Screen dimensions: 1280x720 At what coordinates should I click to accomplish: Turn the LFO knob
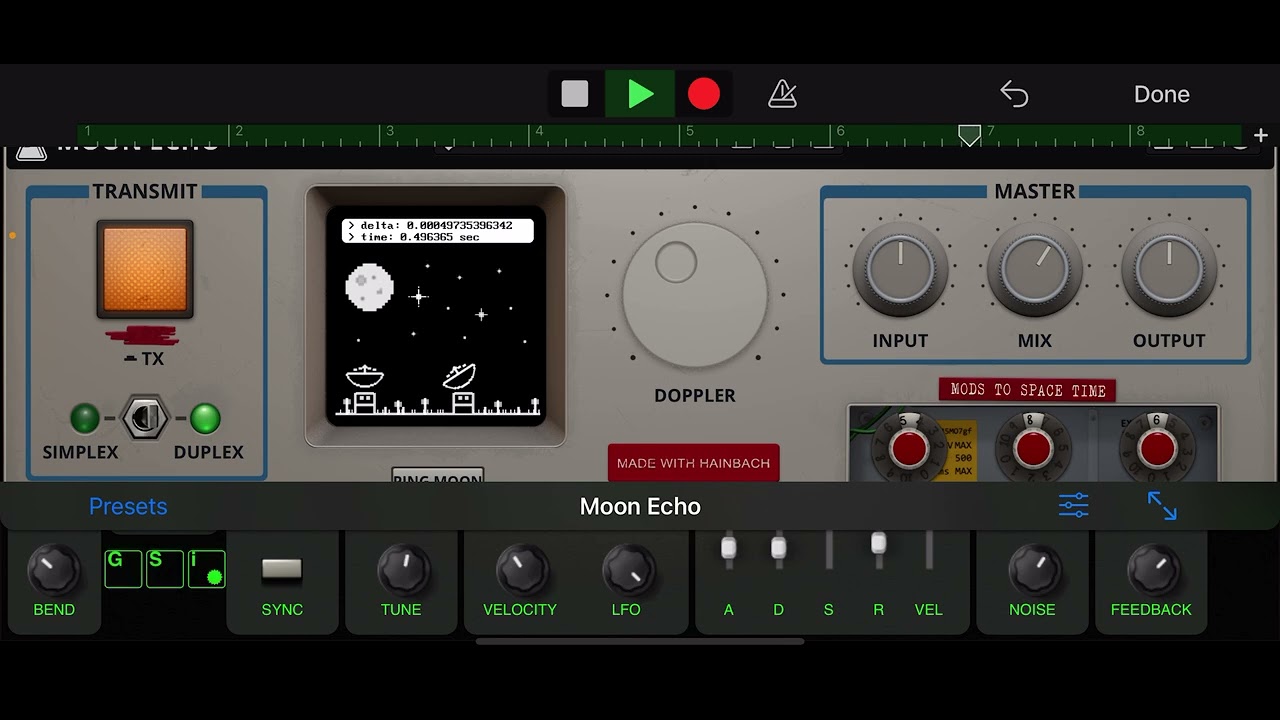(x=628, y=571)
